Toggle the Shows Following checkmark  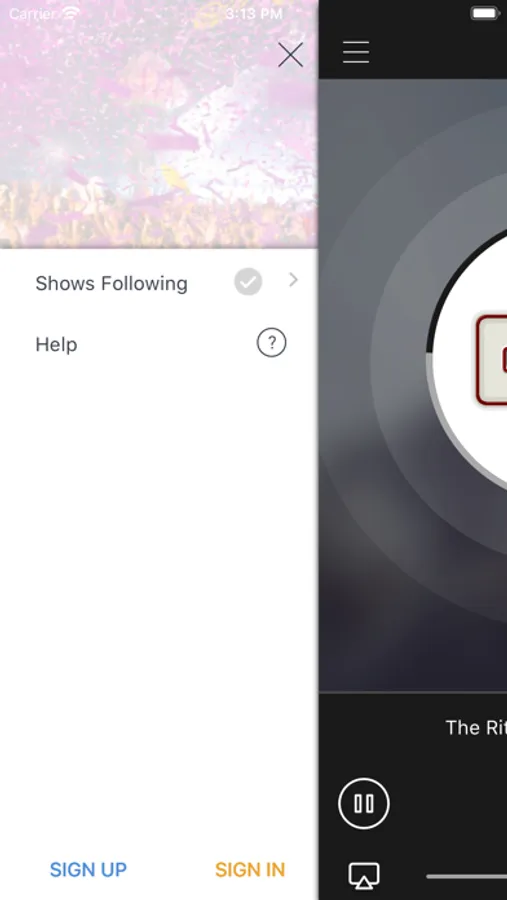pyautogui.click(x=248, y=282)
